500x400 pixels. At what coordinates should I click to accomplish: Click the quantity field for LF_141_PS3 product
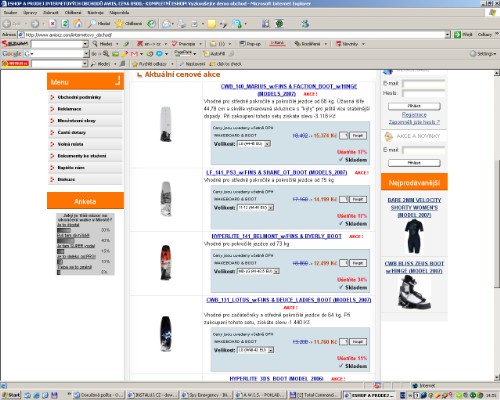click(x=344, y=199)
